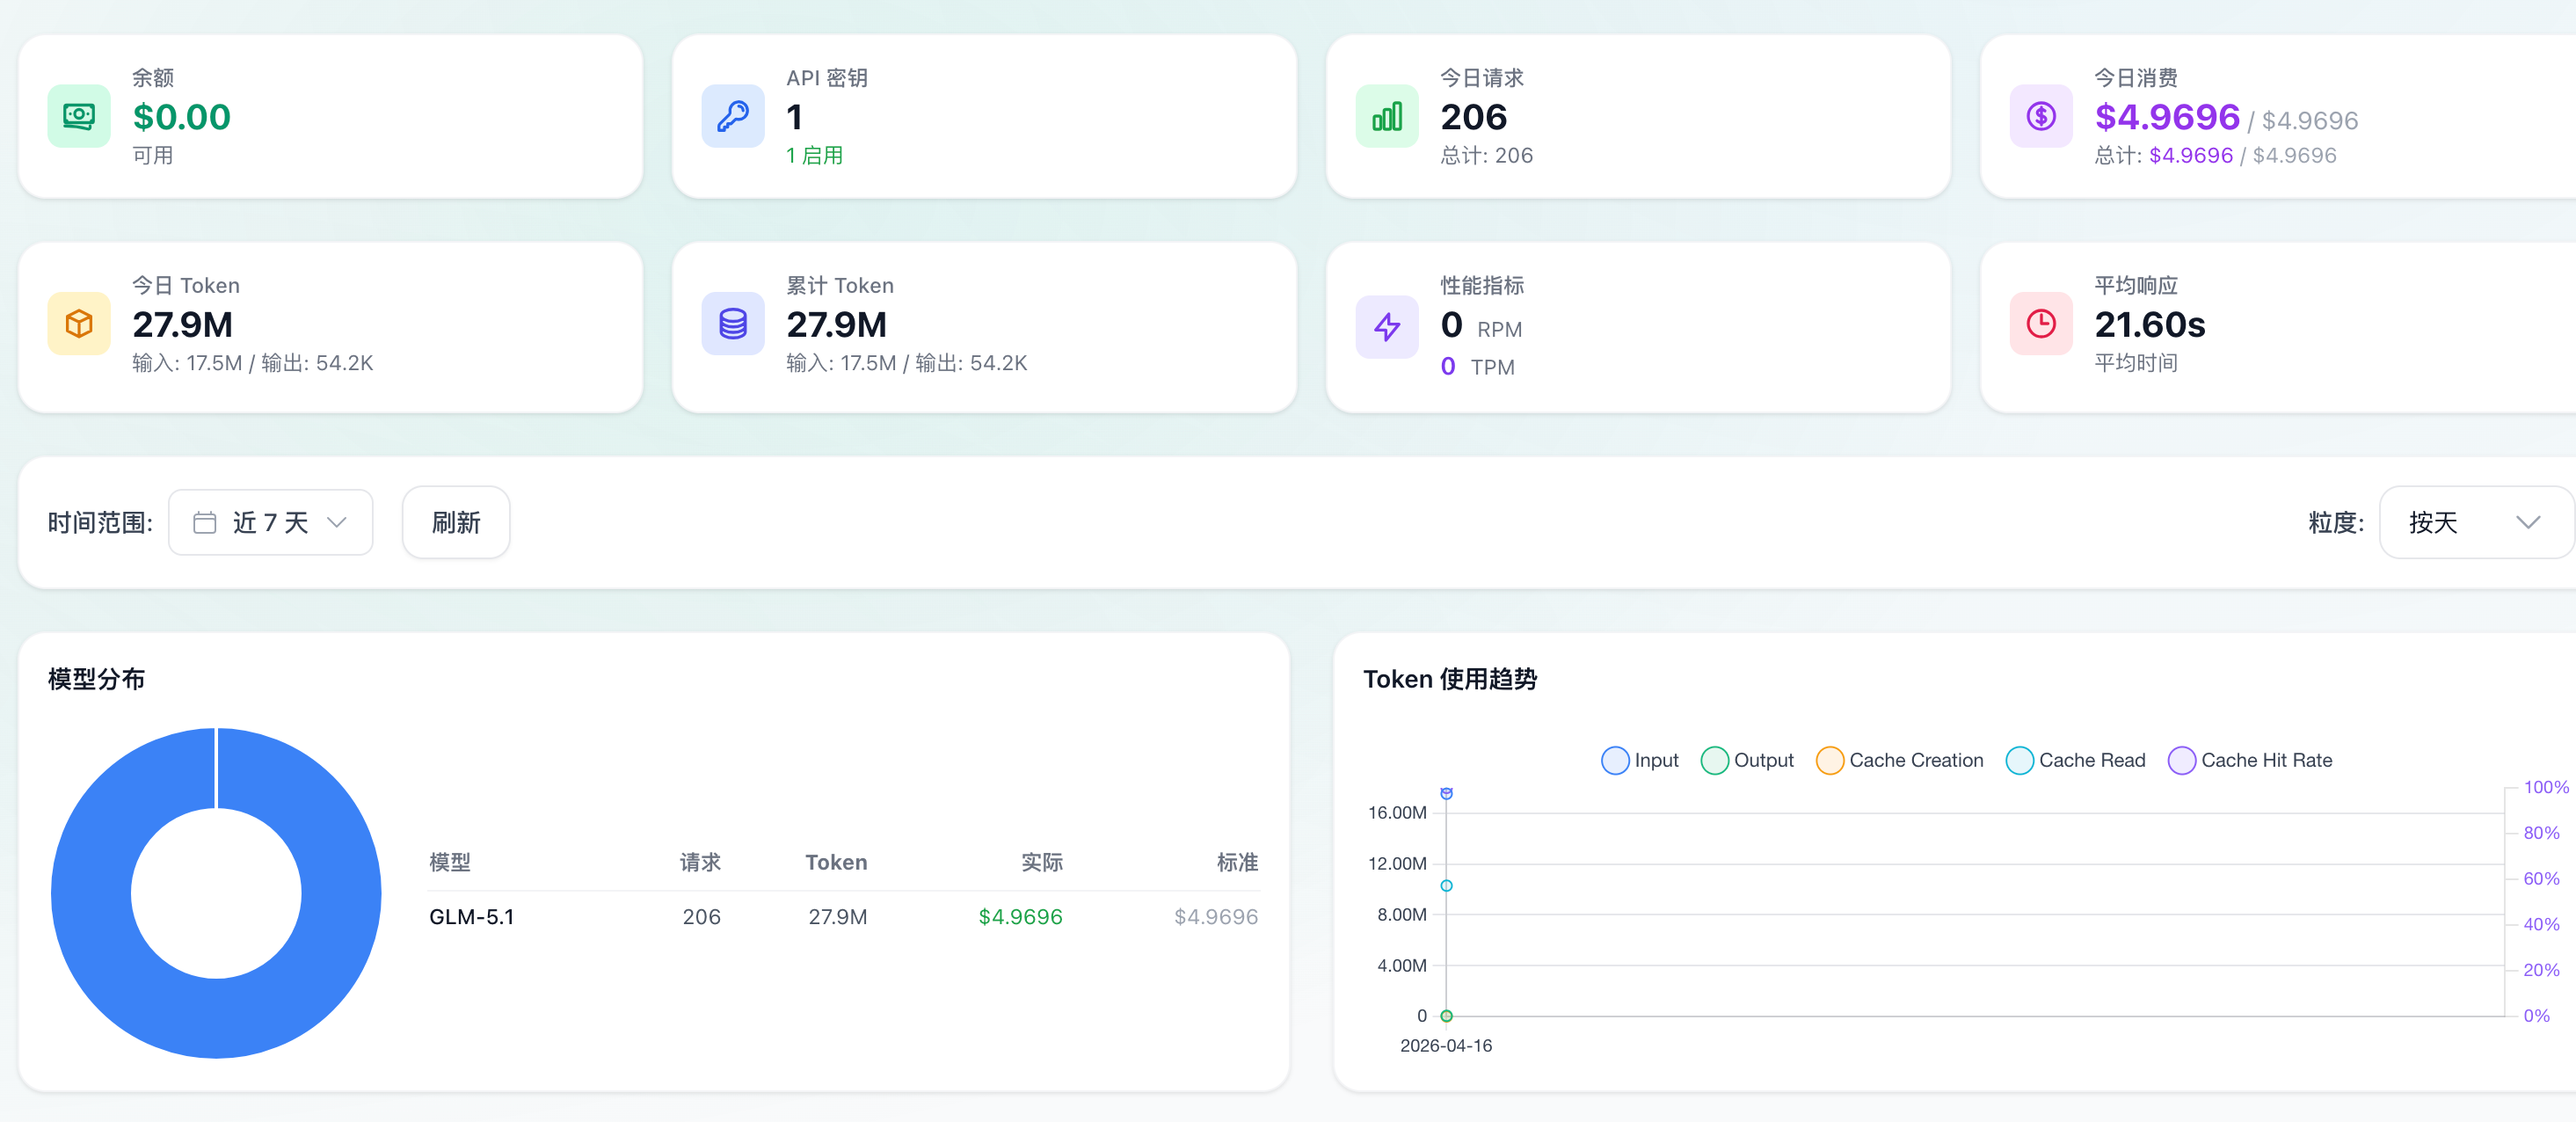The height and width of the screenshot is (1122, 2576).
Task: Click the green balance cash icon
Action: 79,116
